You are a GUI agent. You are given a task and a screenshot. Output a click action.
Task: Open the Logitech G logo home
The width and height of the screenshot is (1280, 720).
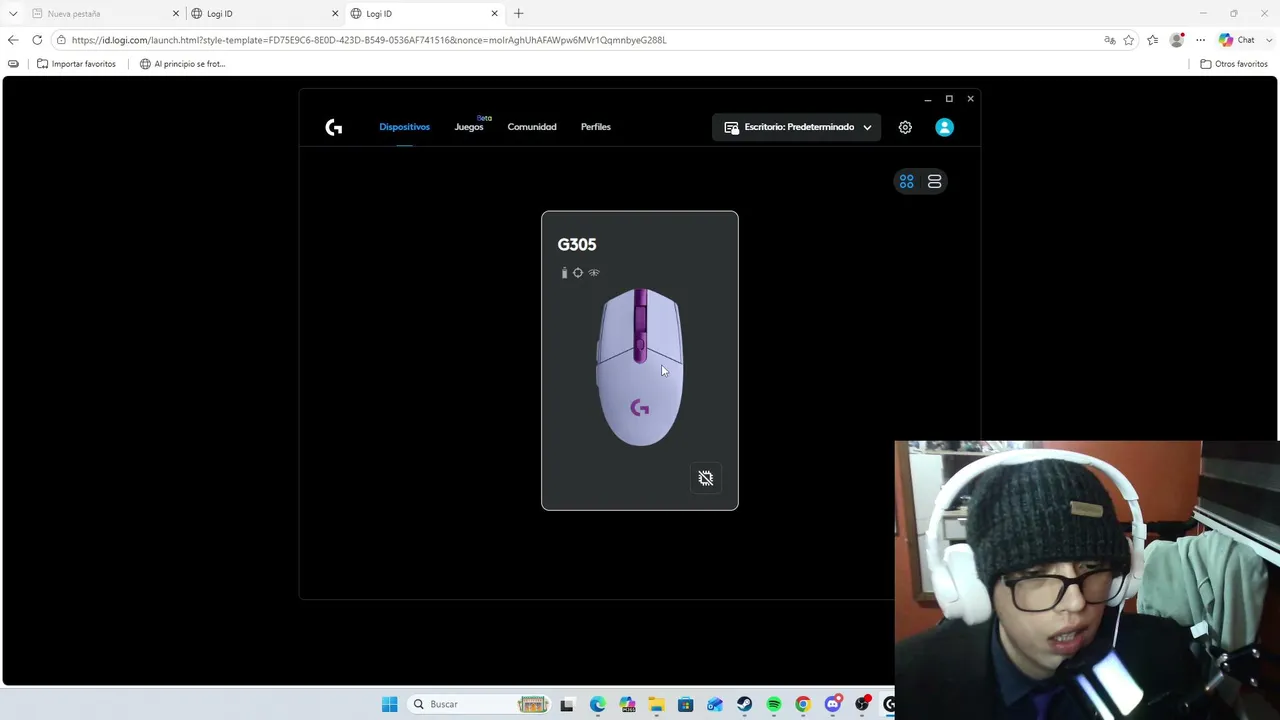click(334, 127)
